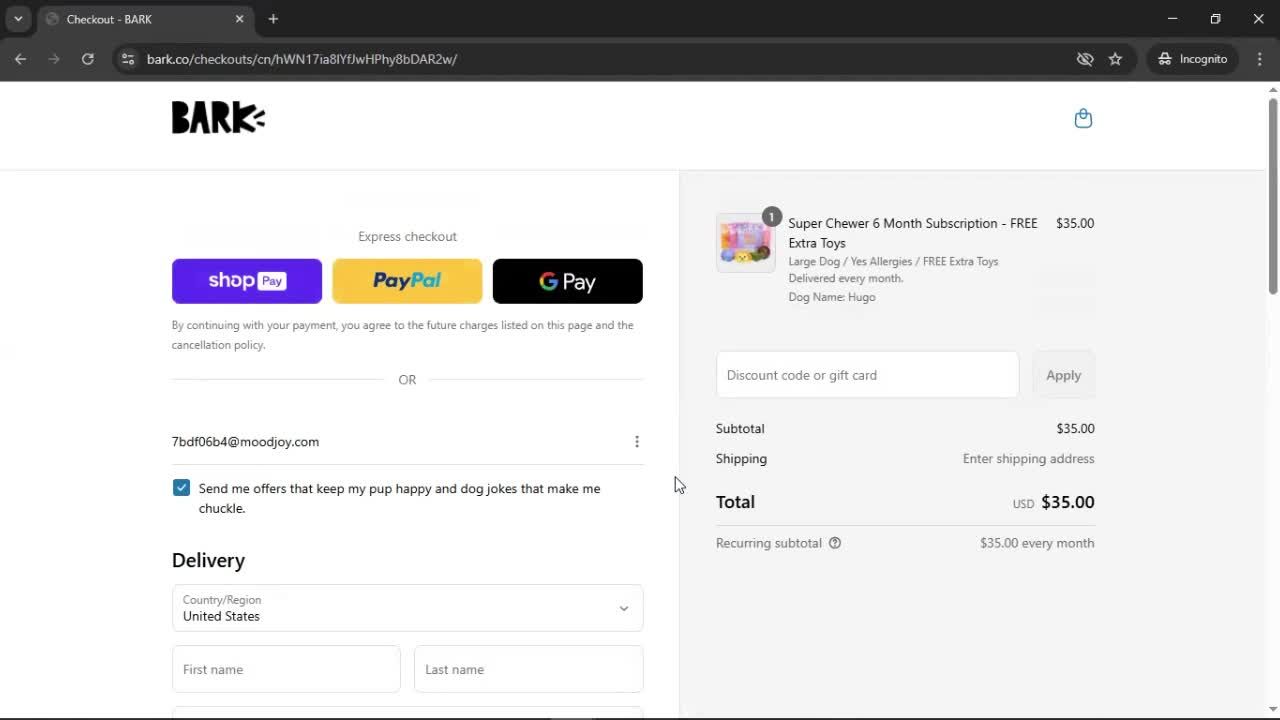
Task: Click the First name field
Action: [x=286, y=669]
